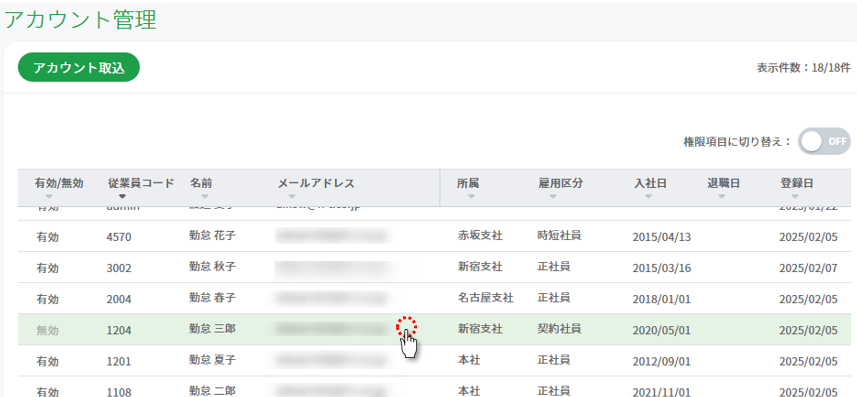Select the 雇用区分 column header label
857x397 pixels.
click(560, 184)
